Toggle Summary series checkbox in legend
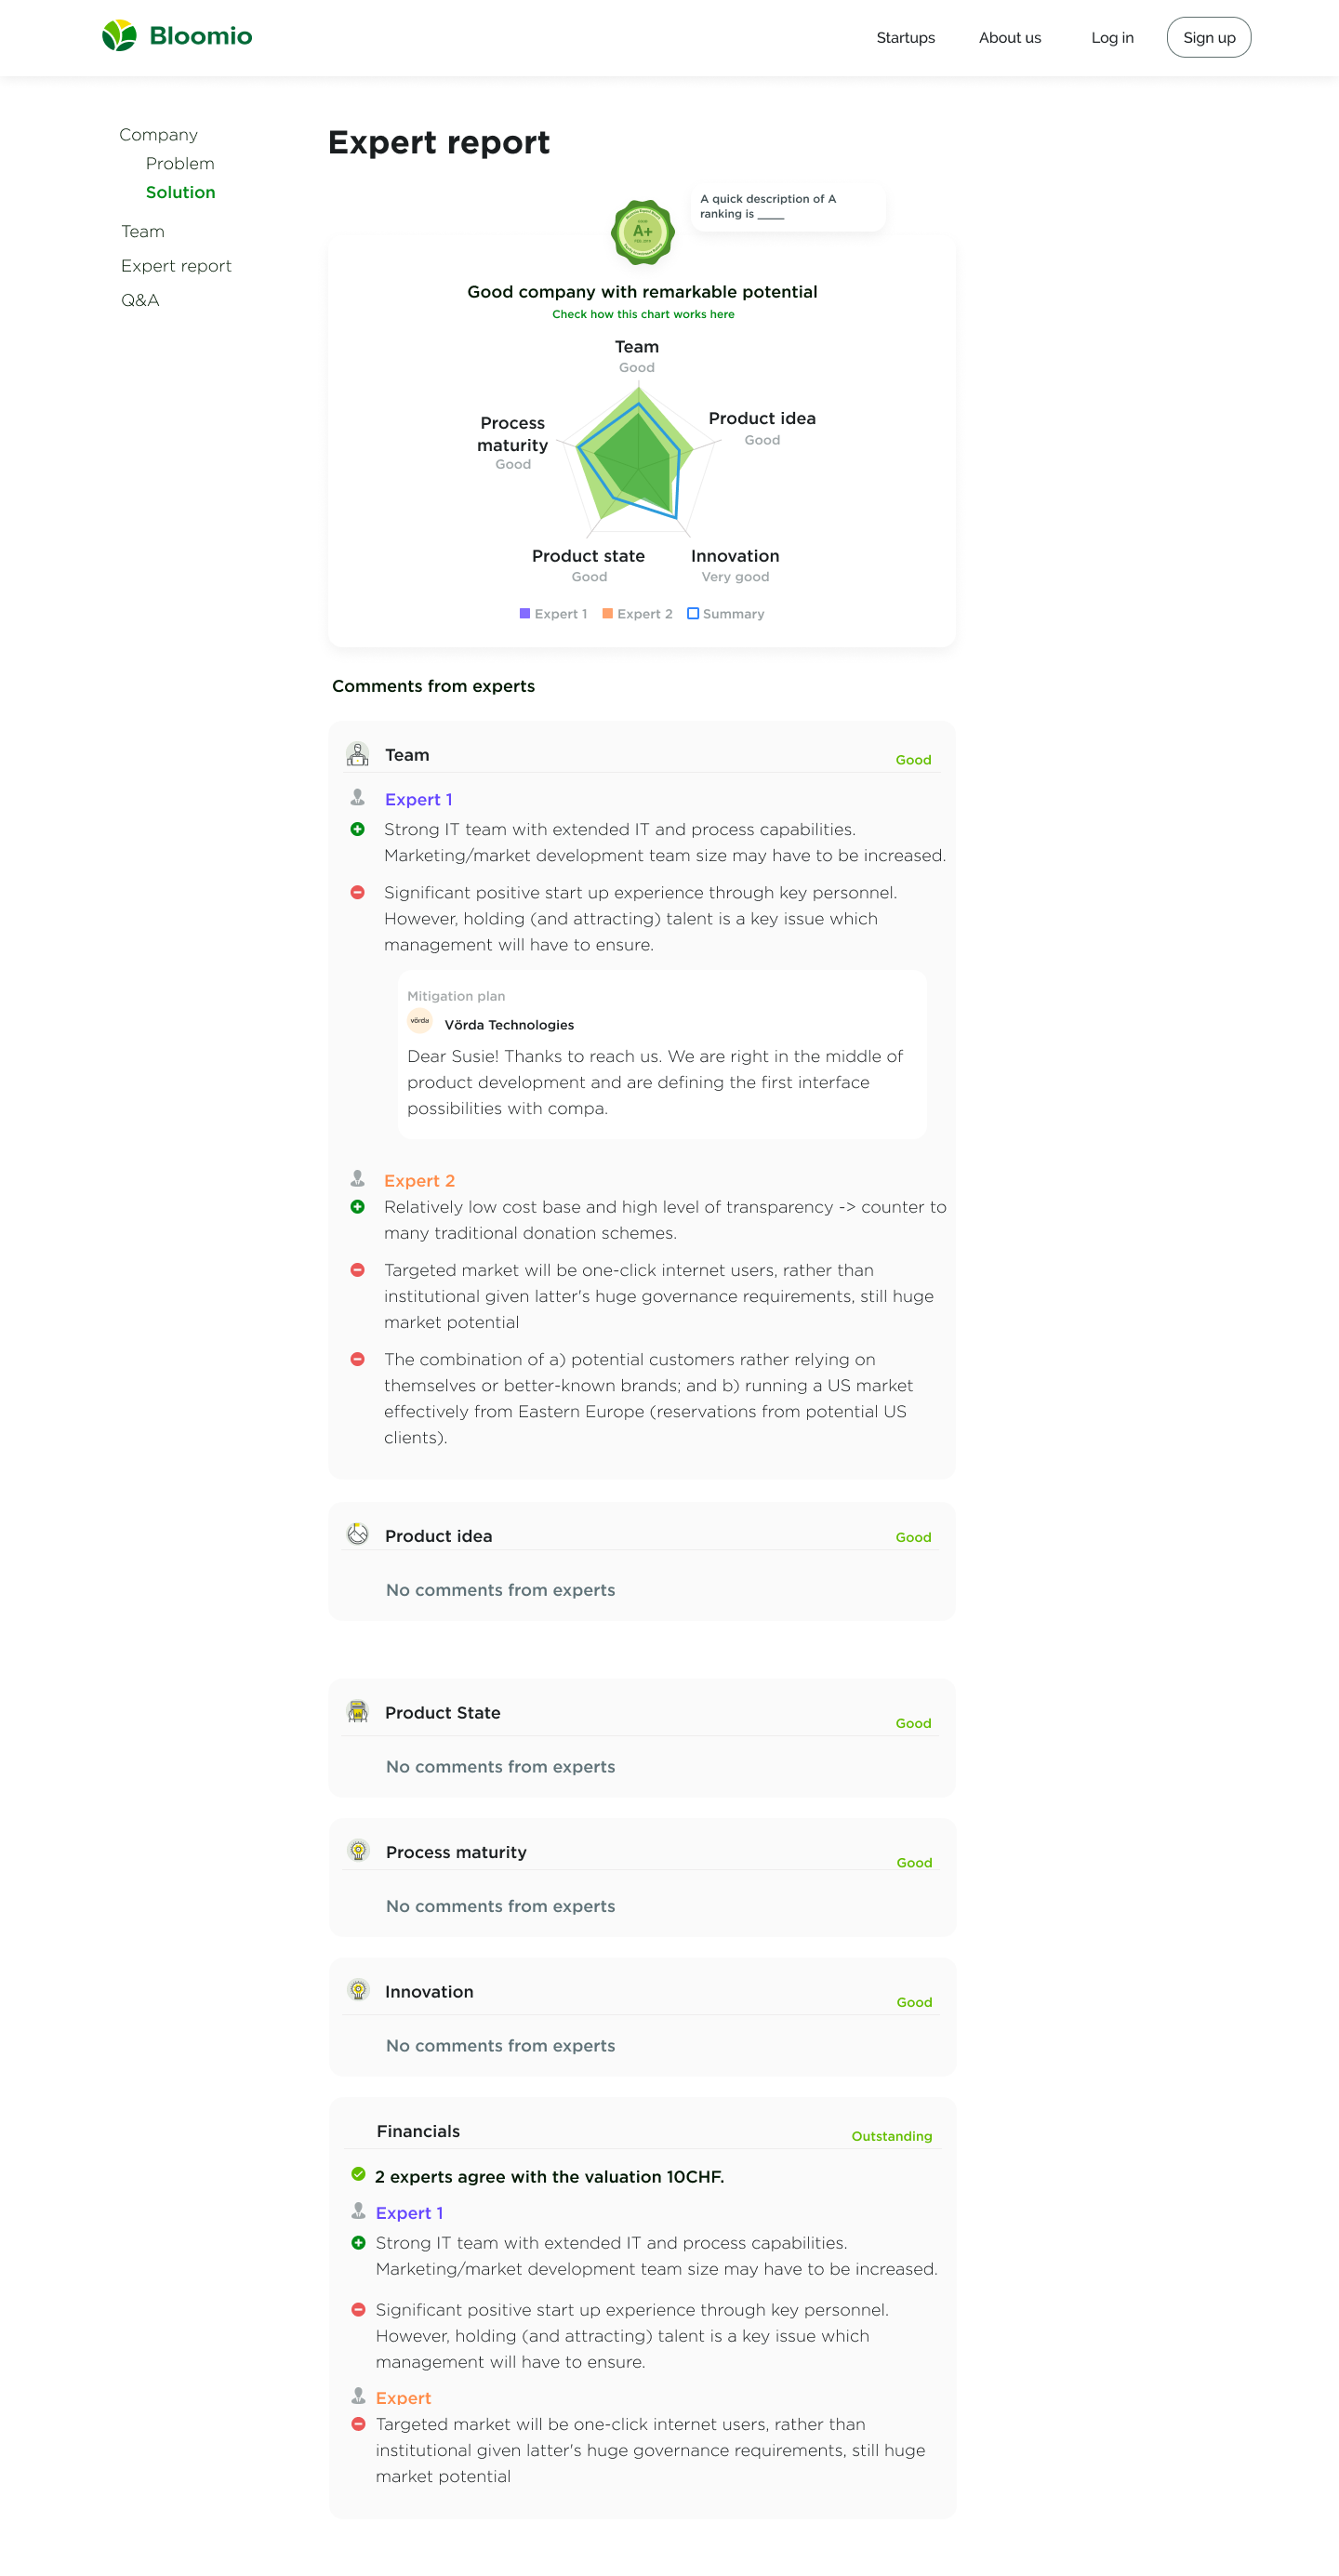 click(x=693, y=613)
